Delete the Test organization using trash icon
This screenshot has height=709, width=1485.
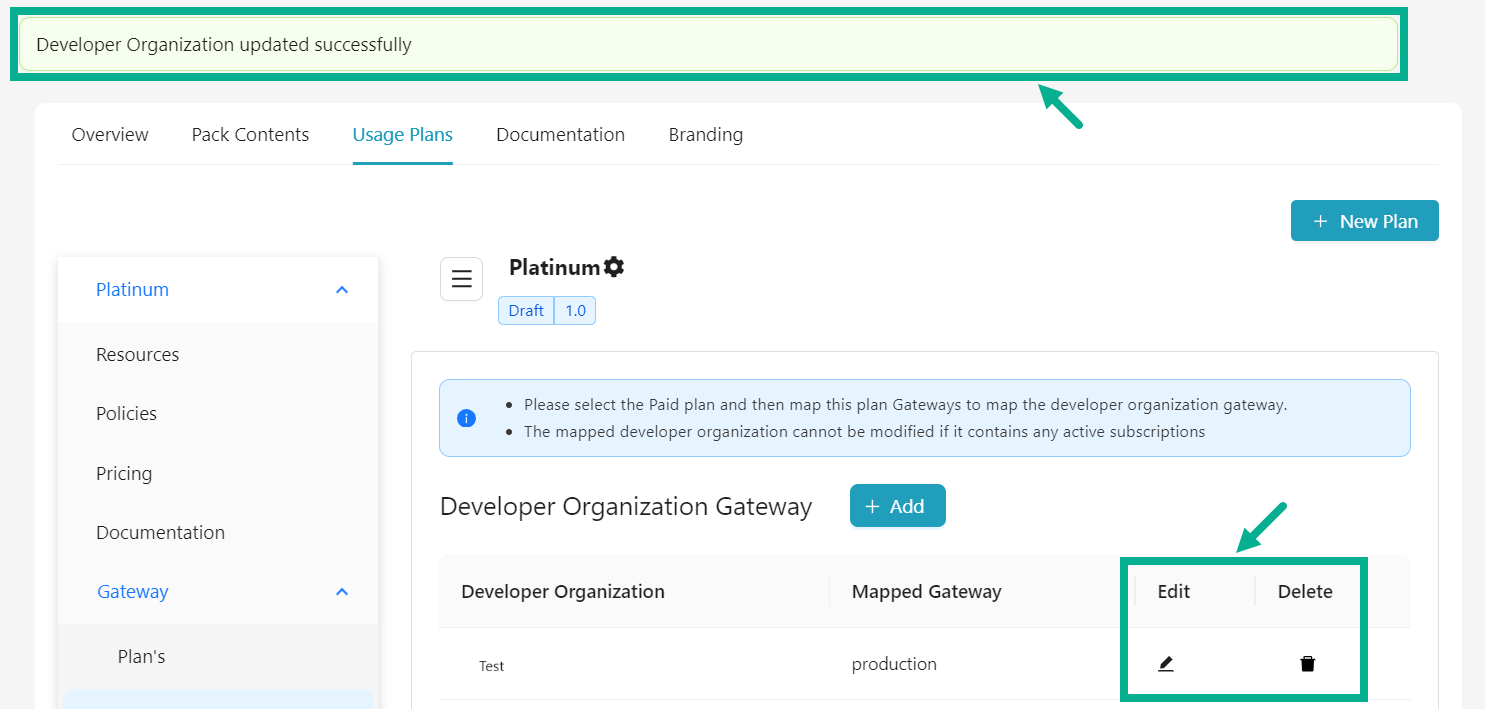pyautogui.click(x=1307, y=664)
